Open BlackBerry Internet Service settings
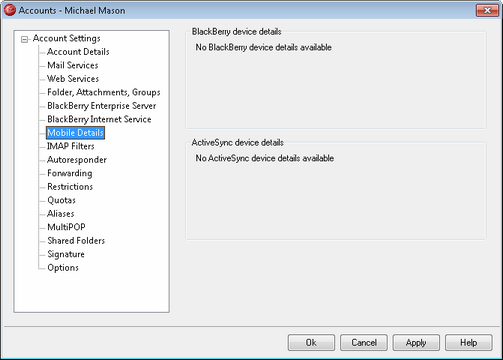Image resolution: width=503 pixels, height=360 pixels. [99, 119]
